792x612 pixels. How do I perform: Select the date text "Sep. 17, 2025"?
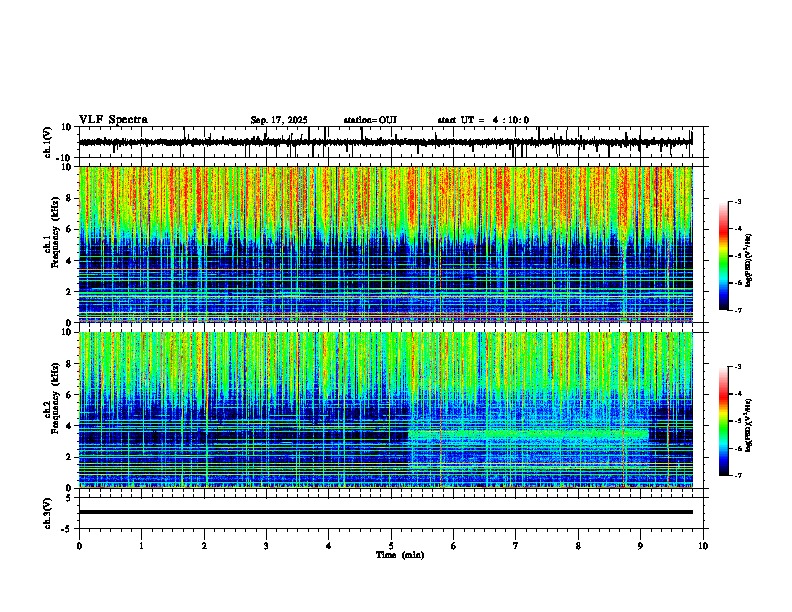279,120
